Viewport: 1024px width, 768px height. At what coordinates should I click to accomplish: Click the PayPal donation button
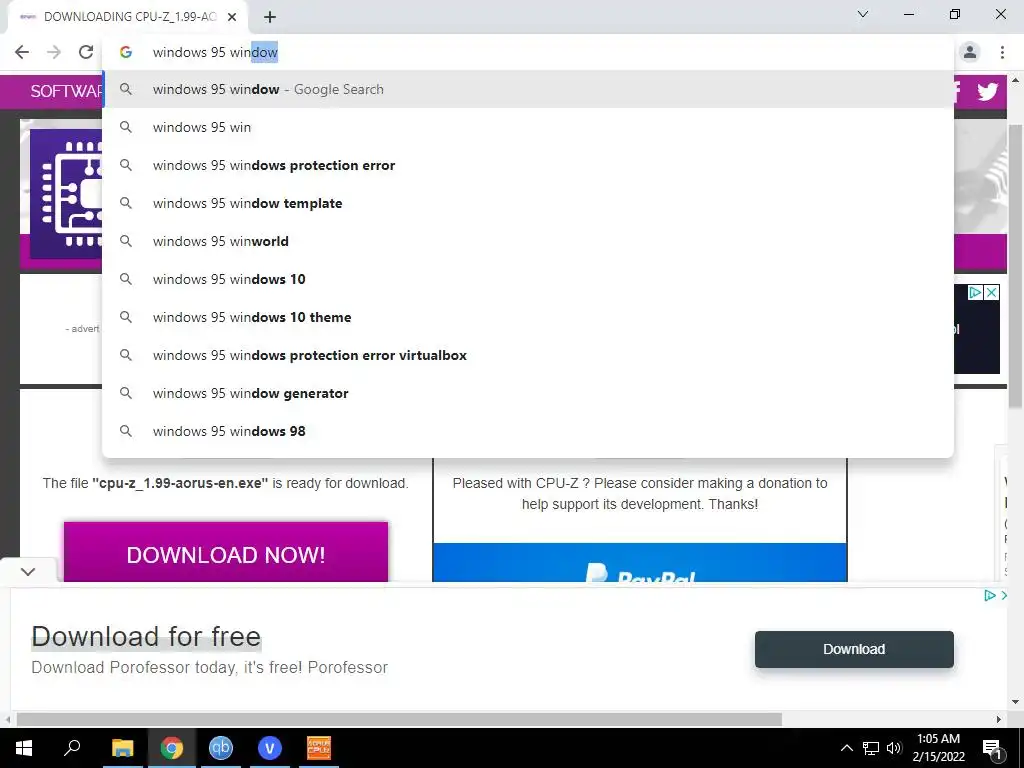click(x=640, y=562)
